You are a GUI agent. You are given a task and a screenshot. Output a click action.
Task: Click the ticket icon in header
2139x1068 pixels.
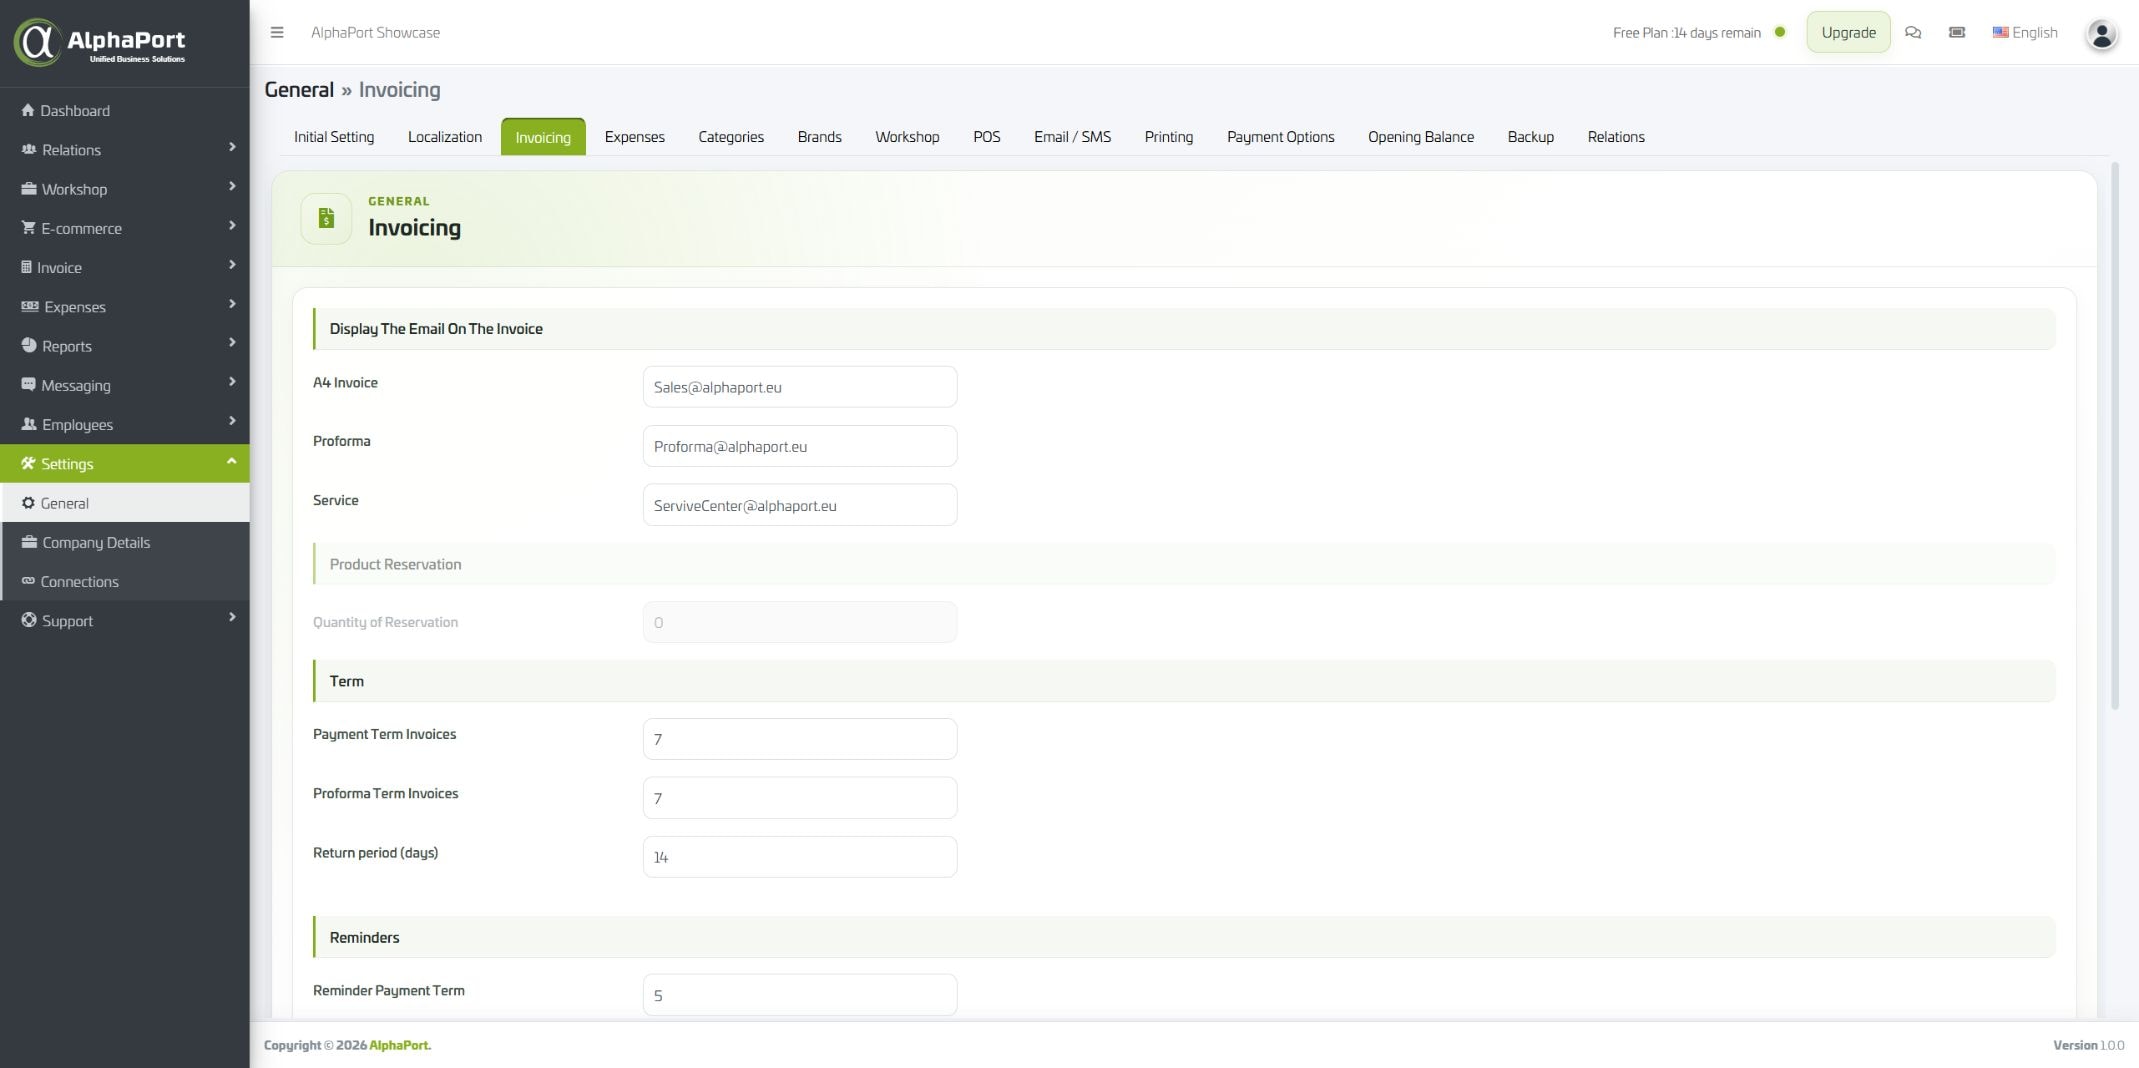(x=1957, y=32)
